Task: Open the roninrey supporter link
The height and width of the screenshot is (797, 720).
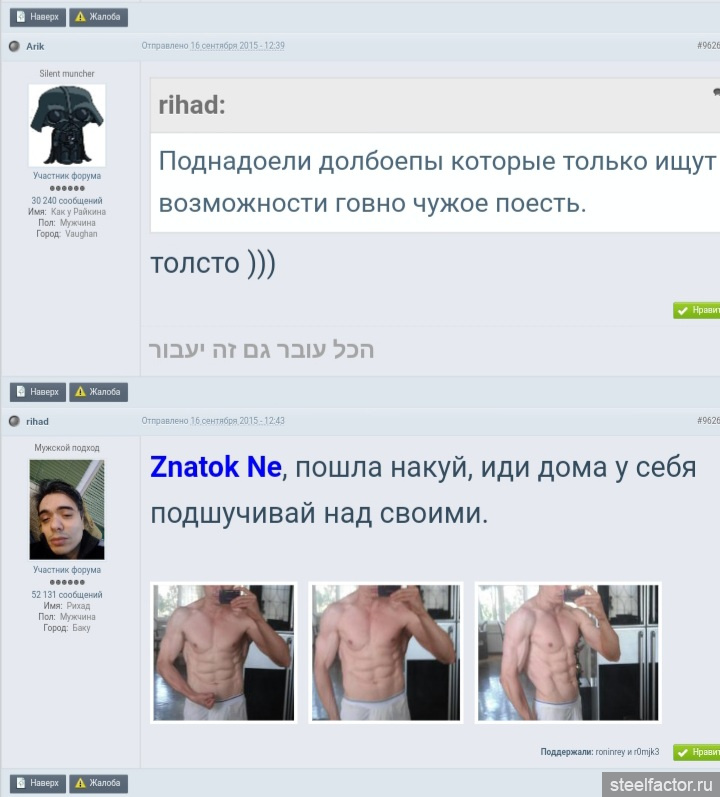Action: point(610,752)
